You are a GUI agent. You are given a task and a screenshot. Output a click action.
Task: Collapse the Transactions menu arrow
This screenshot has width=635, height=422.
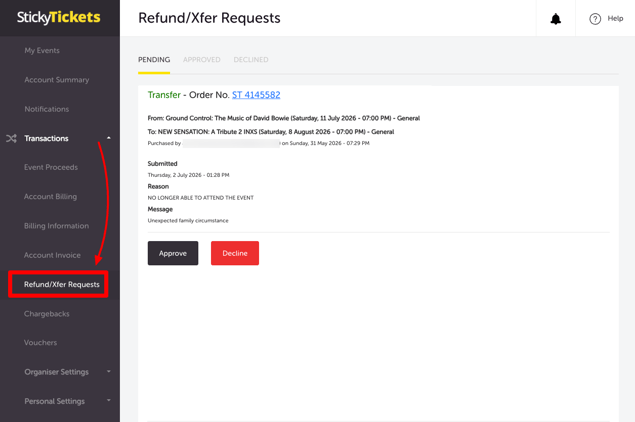109,138
